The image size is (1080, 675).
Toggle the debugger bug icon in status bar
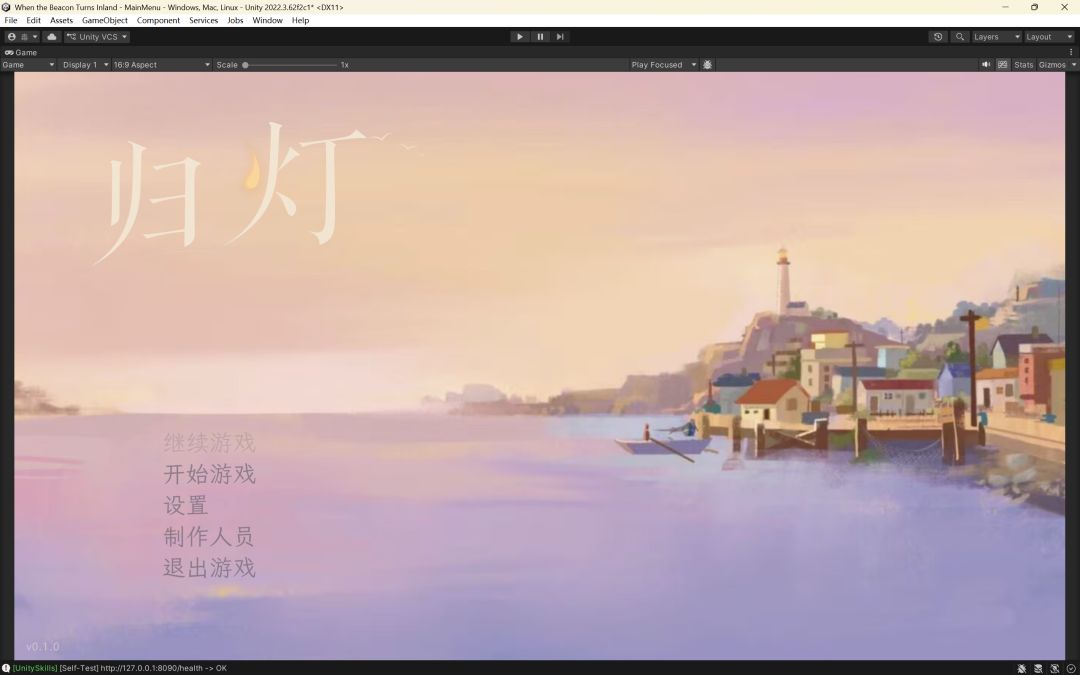pos(1021,668)
